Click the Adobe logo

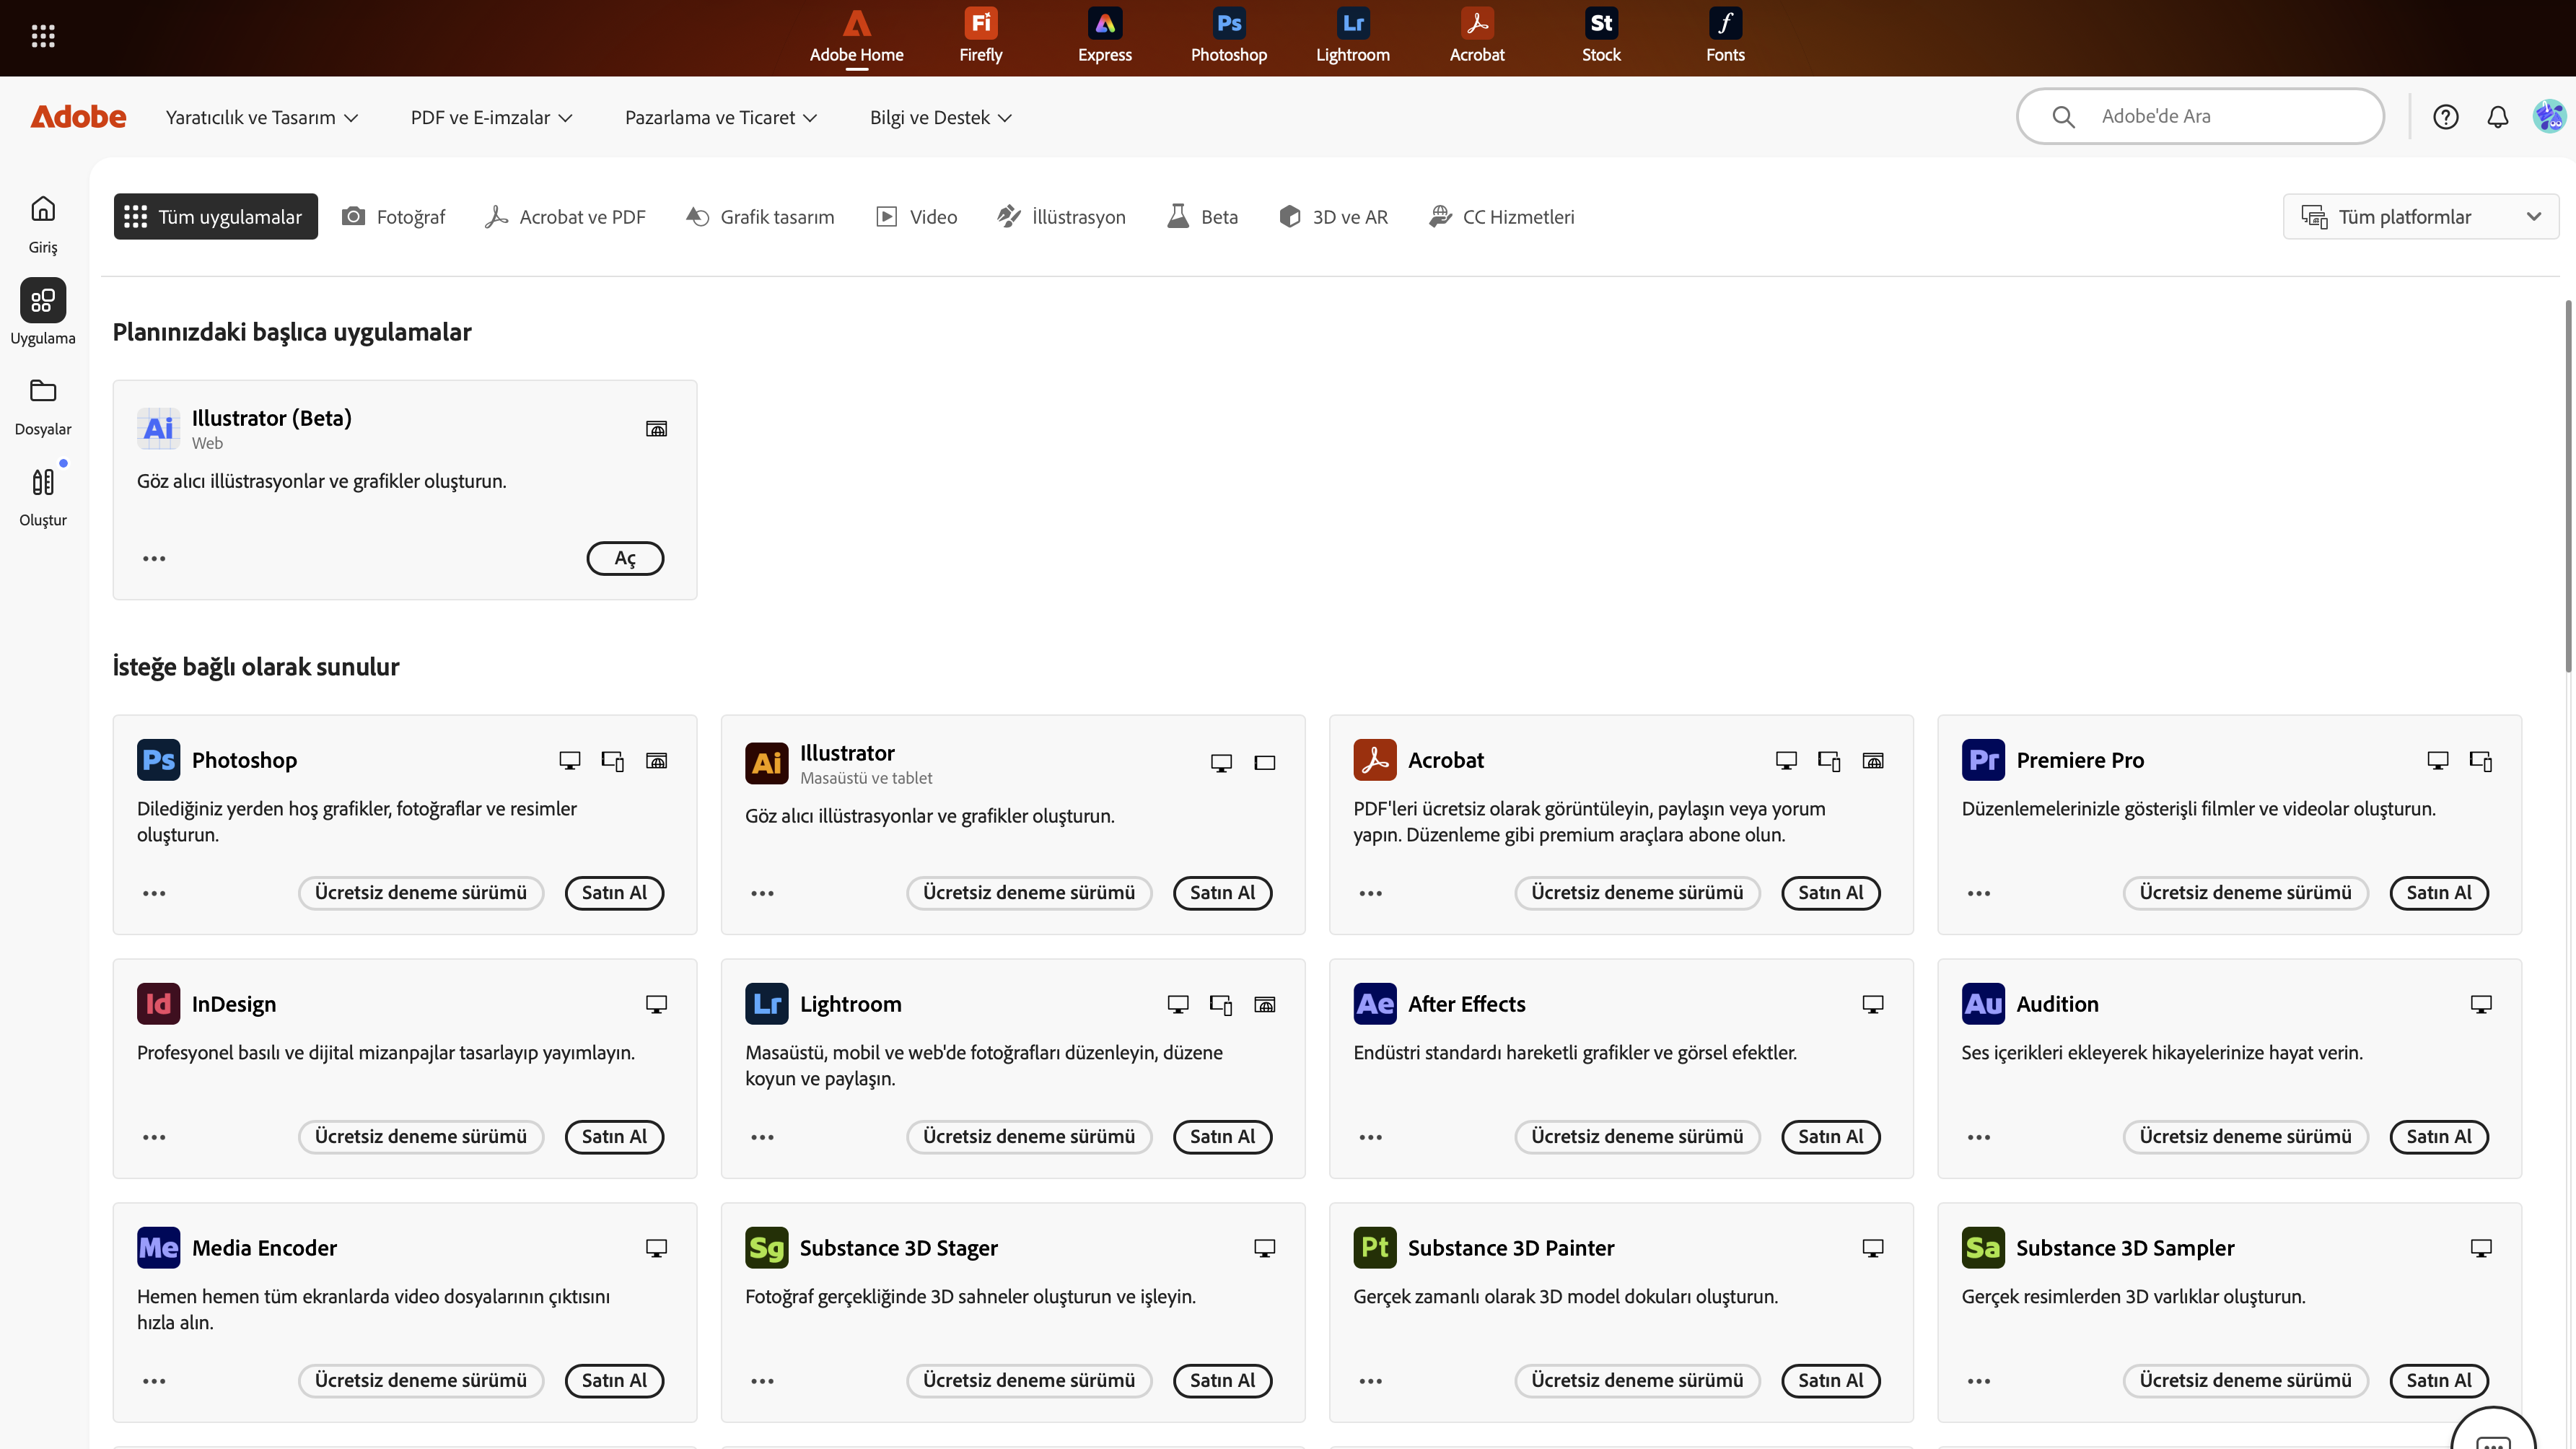(78, 117)
